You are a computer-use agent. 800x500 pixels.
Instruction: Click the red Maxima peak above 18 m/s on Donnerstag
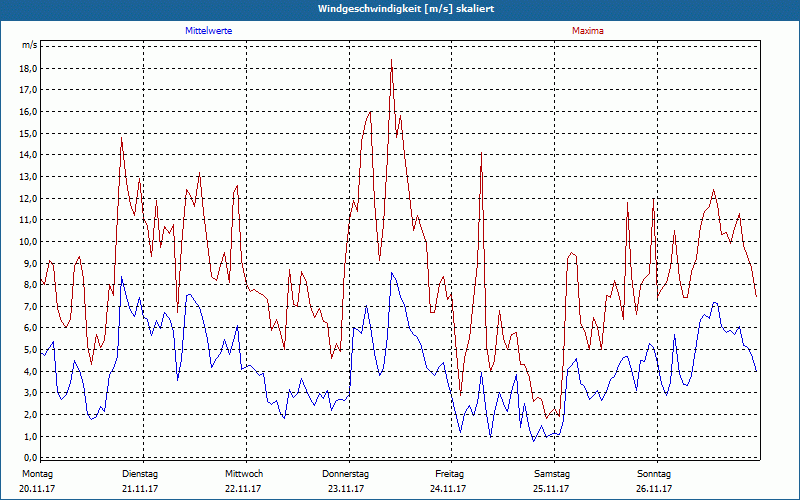tap(391, 60)
